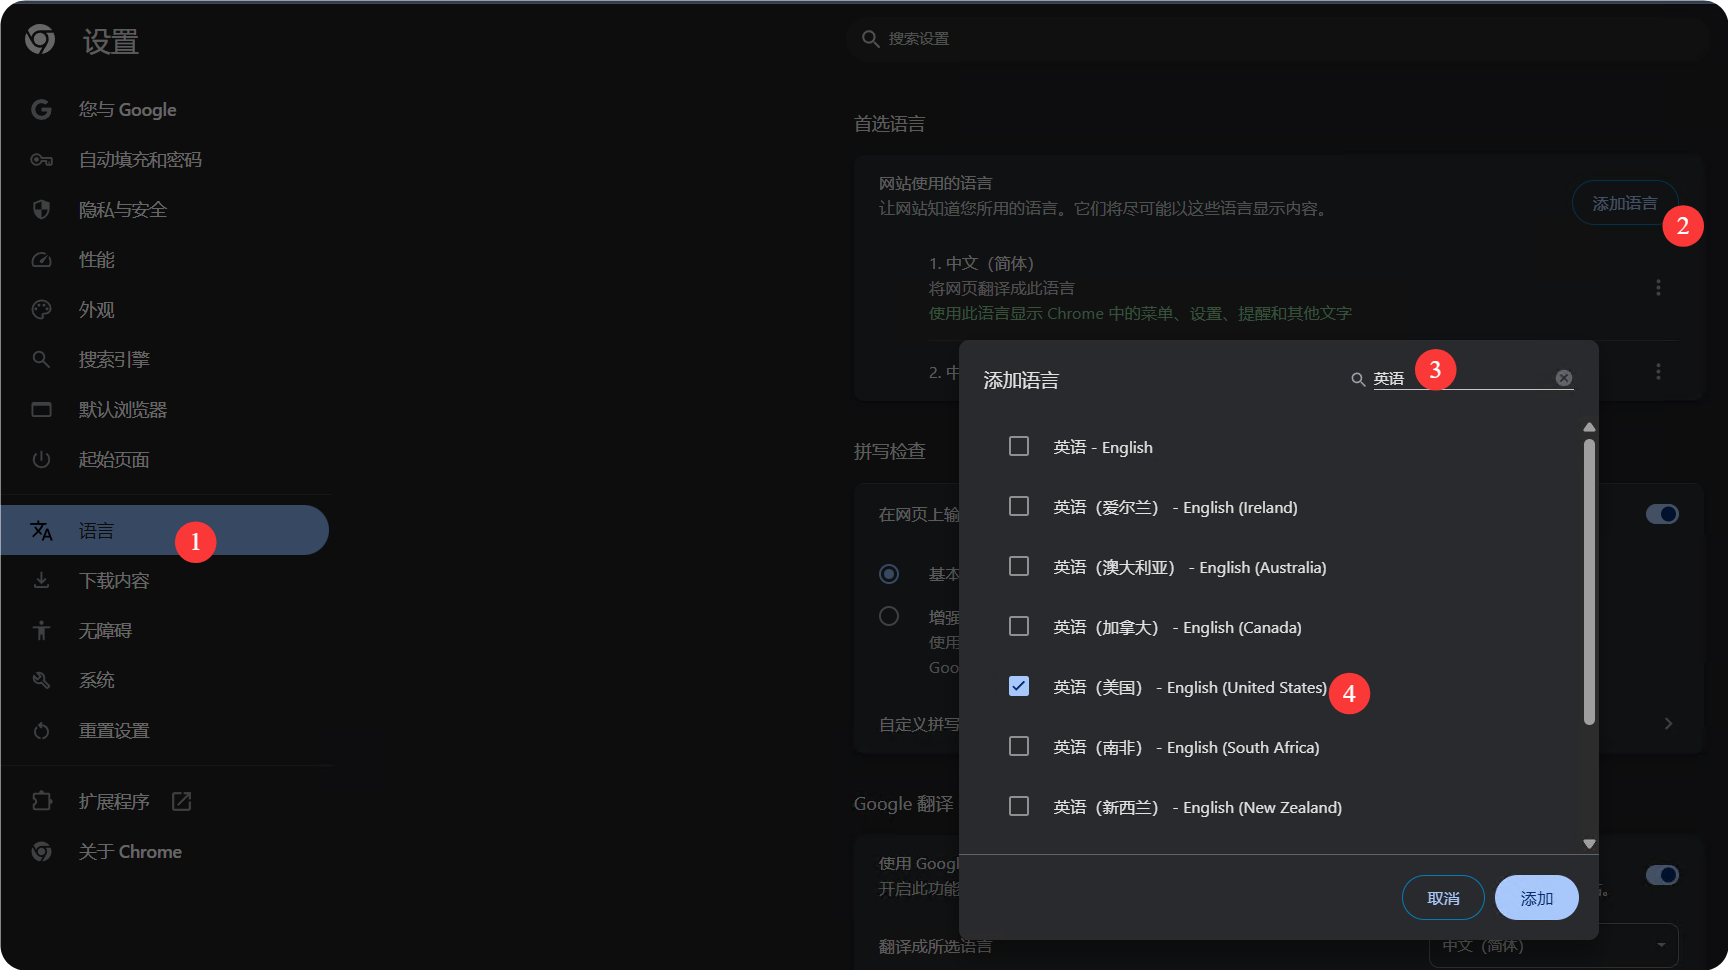Open the 翻译成所选语言 dropdown
Image resolution: width=1728 pixels, height=970 pixels.
(1553, 945)
